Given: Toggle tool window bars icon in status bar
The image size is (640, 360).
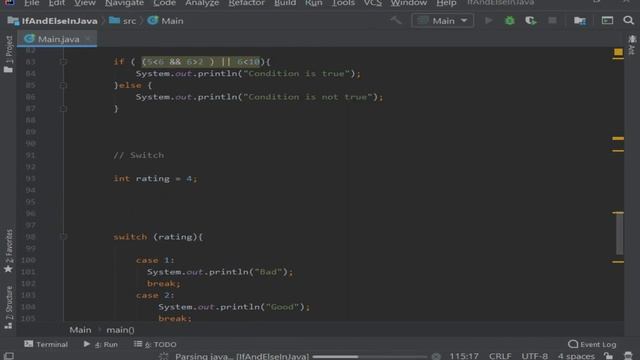Looking at the screenshot, I should (x=9, y=356).
